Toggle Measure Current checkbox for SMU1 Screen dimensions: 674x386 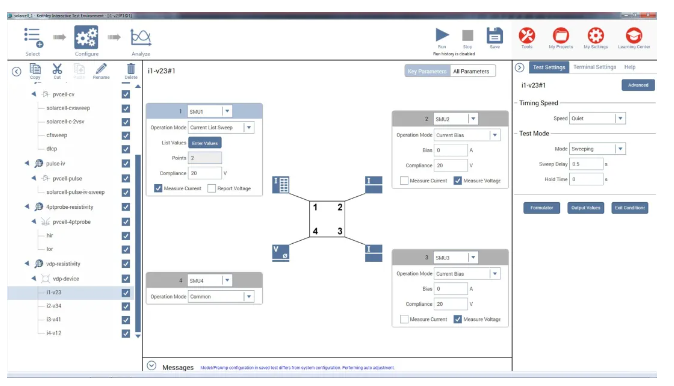click(158, 188)
